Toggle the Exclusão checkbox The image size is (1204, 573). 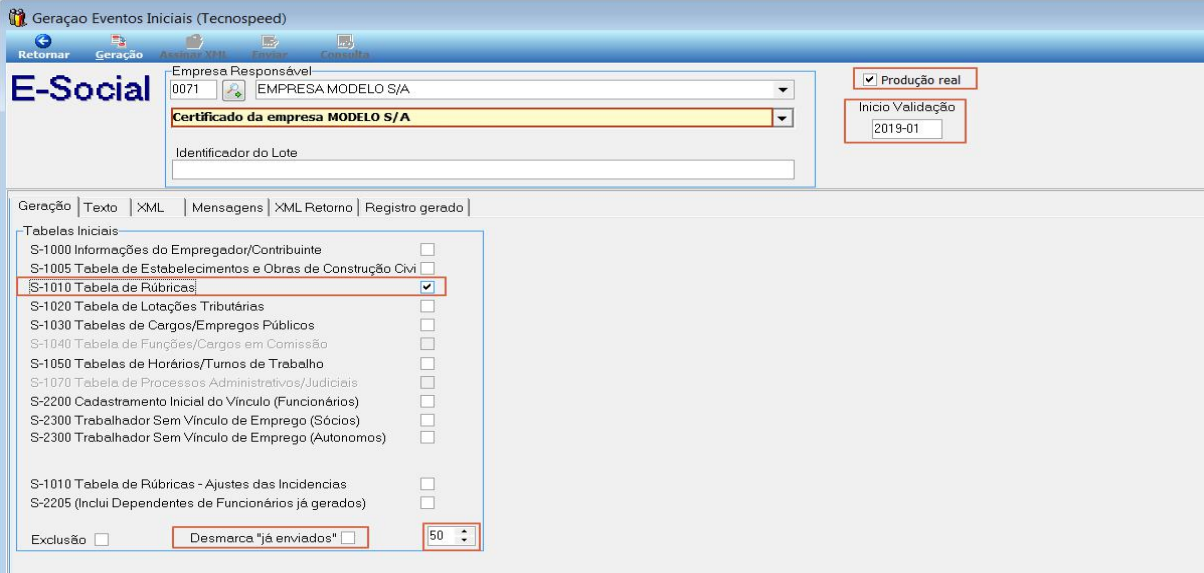(101, 540)
